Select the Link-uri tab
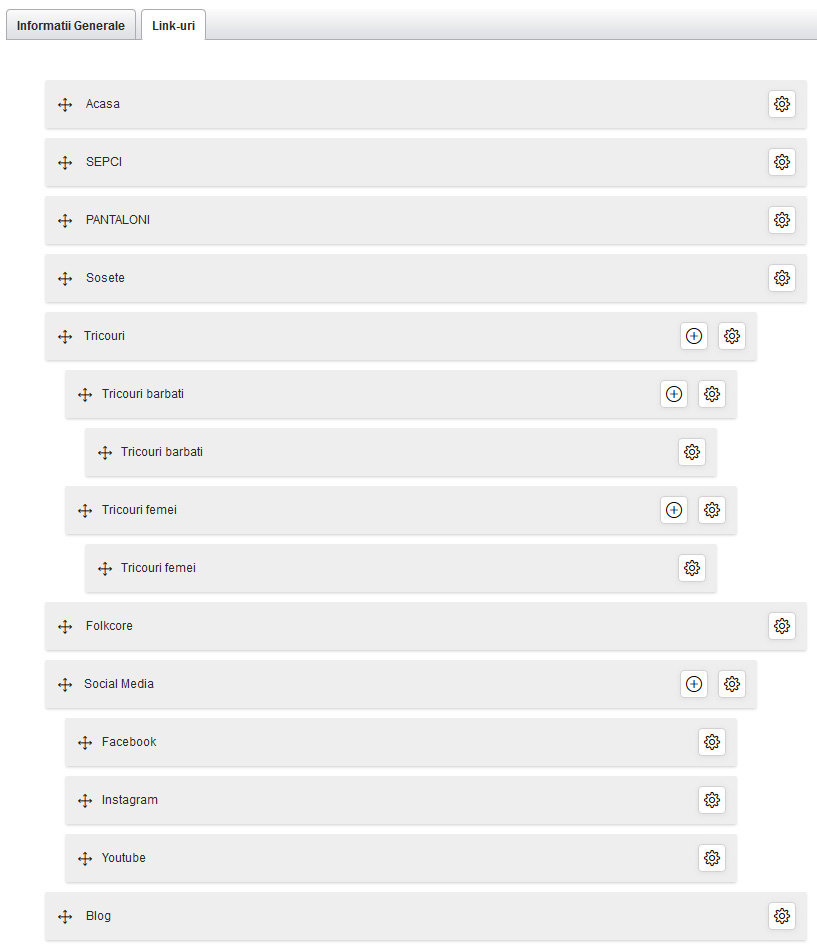This screenshot has height=950, width=817. tap(173, 26)
